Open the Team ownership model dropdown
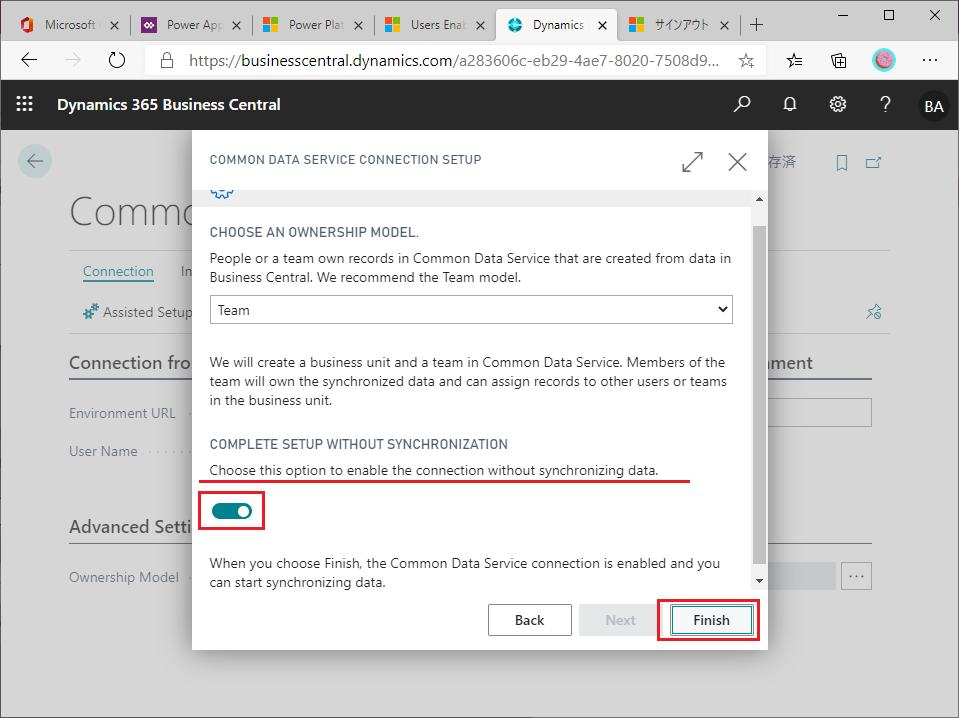This screenshot has height=718, width=959. point(471,309)
